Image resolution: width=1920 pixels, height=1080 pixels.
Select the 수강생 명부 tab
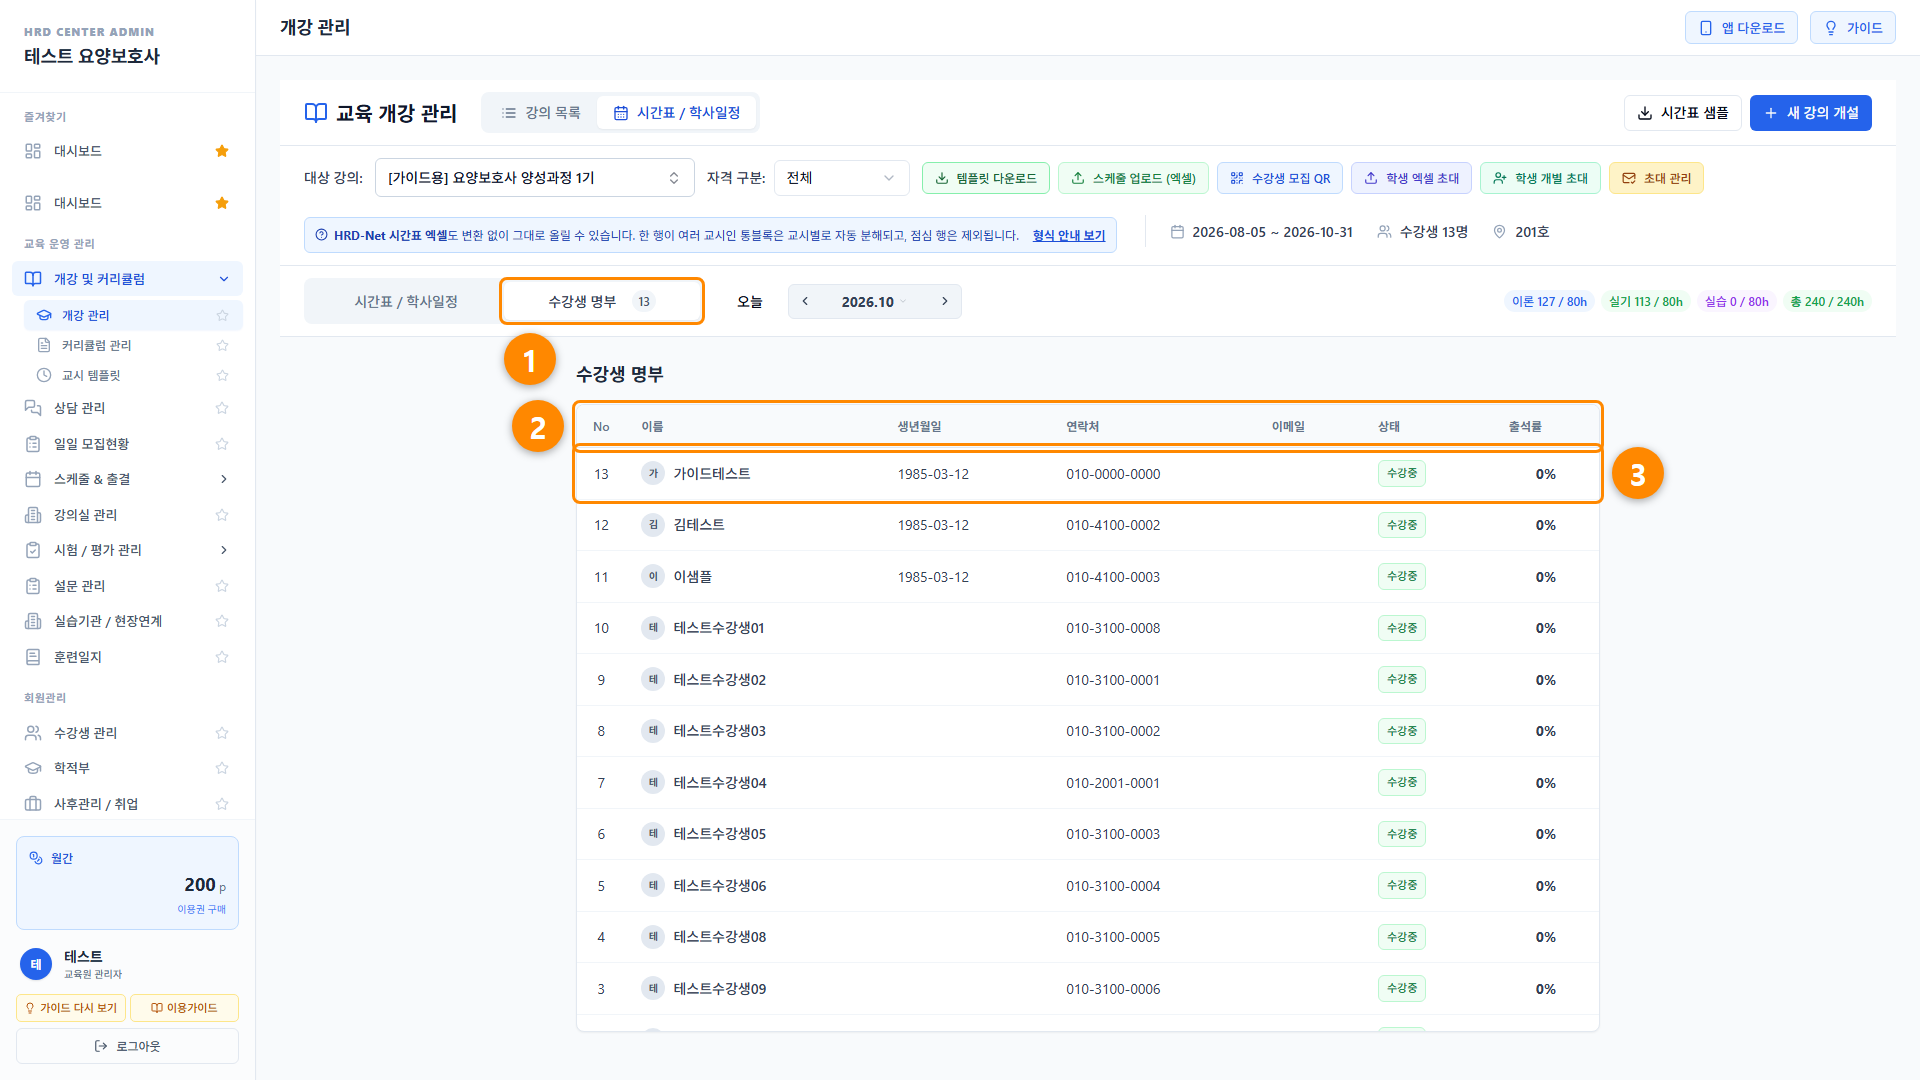(601, 301)
